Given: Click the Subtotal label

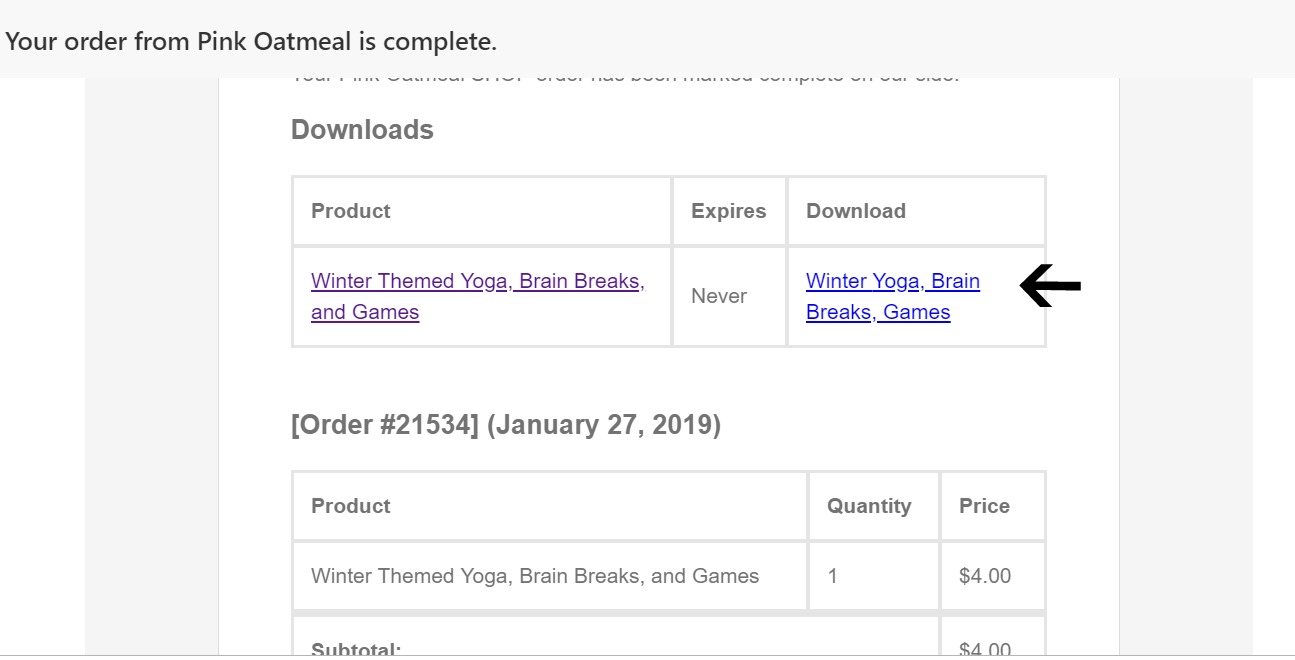Looking at the screenshot, I should [356, 648].
